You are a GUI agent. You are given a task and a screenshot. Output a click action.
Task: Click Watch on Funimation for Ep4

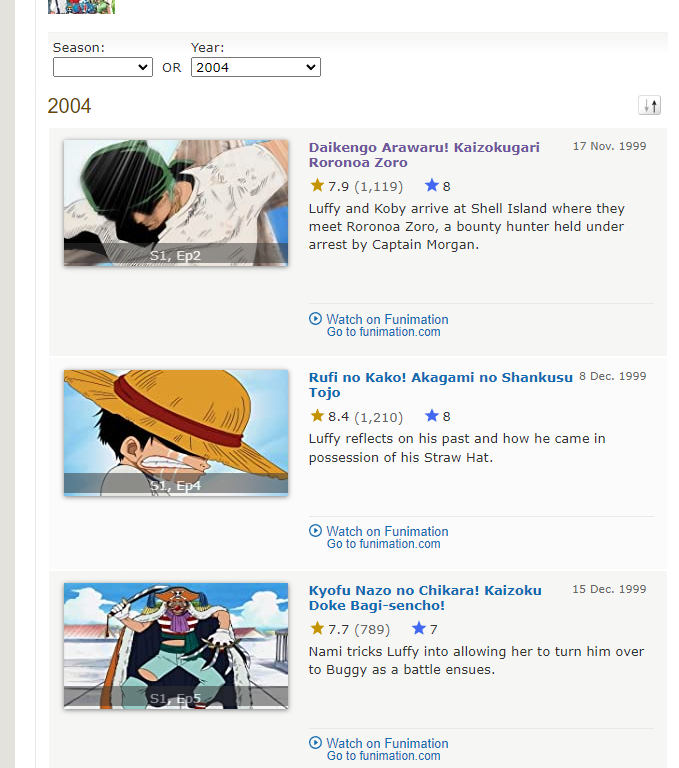[x=387, y=532]
